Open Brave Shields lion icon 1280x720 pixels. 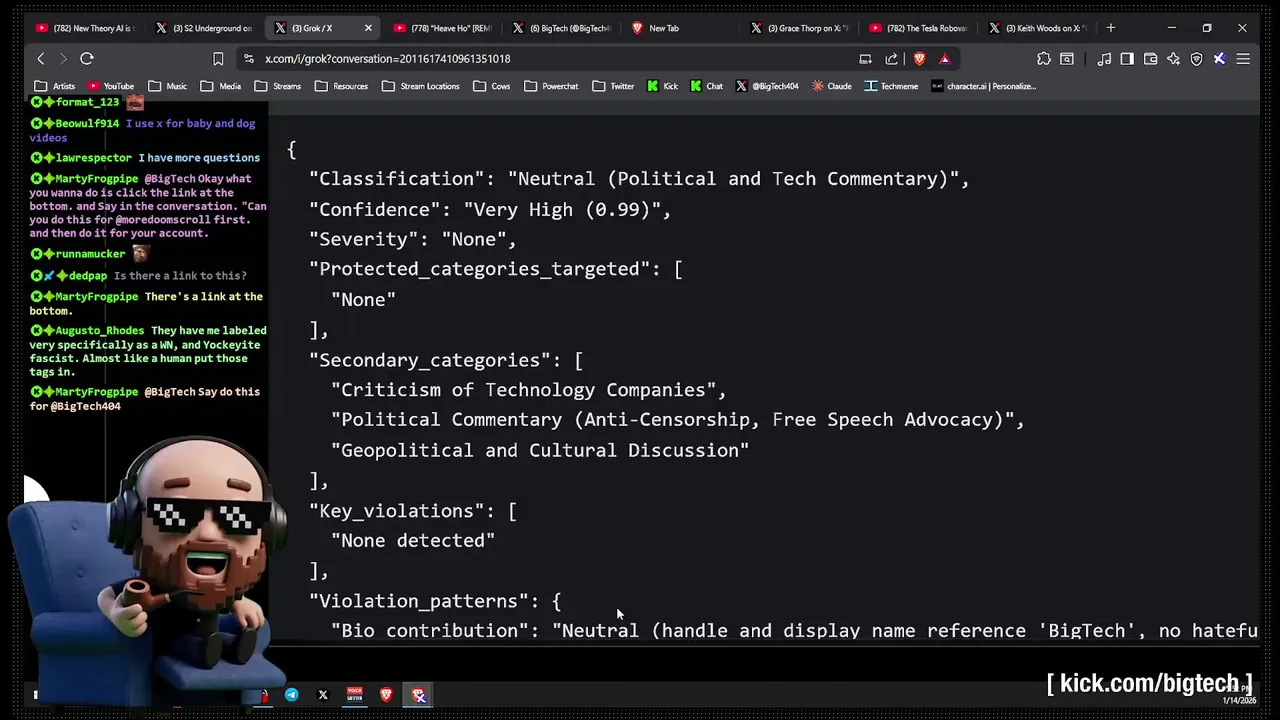click(x=919, y=59)
